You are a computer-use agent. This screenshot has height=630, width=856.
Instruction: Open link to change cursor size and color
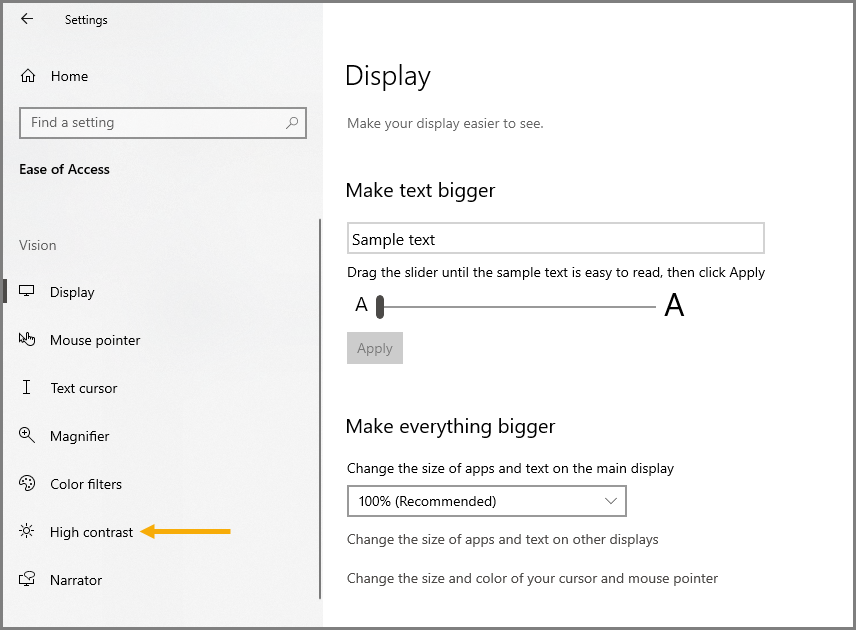532,578
